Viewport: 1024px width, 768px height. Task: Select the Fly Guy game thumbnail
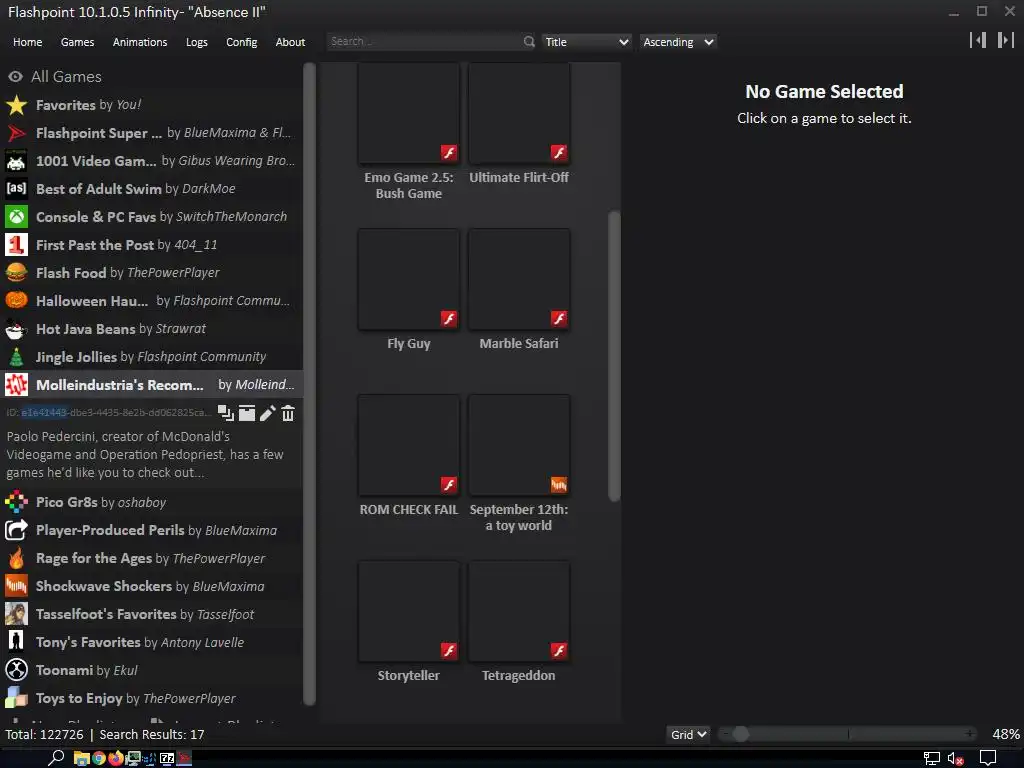coord(409,280)
